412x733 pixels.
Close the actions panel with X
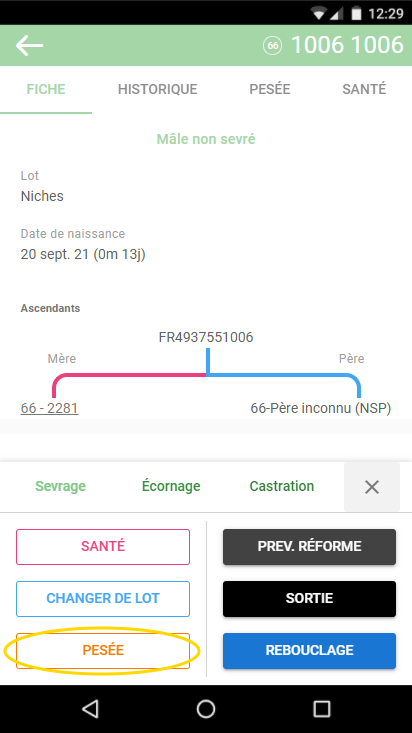[372, 487]
